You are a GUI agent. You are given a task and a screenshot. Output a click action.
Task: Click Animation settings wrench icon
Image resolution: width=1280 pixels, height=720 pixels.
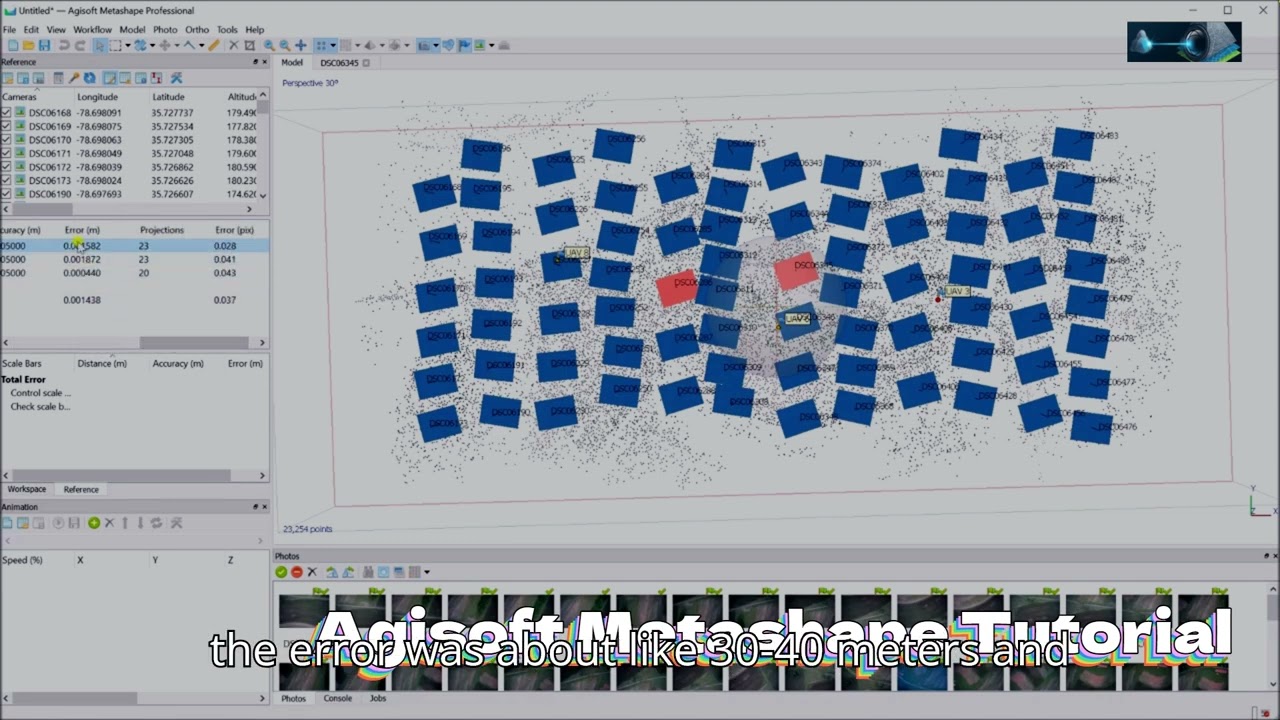coord(176,523)
